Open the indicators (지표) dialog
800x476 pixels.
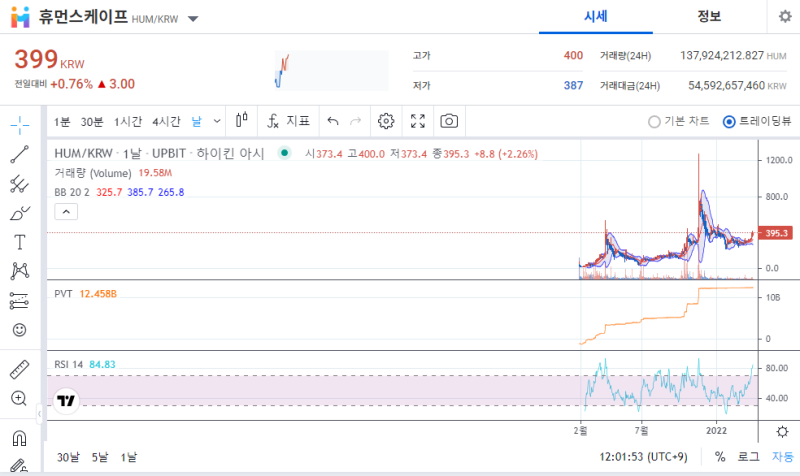click(x=288, y=121)
